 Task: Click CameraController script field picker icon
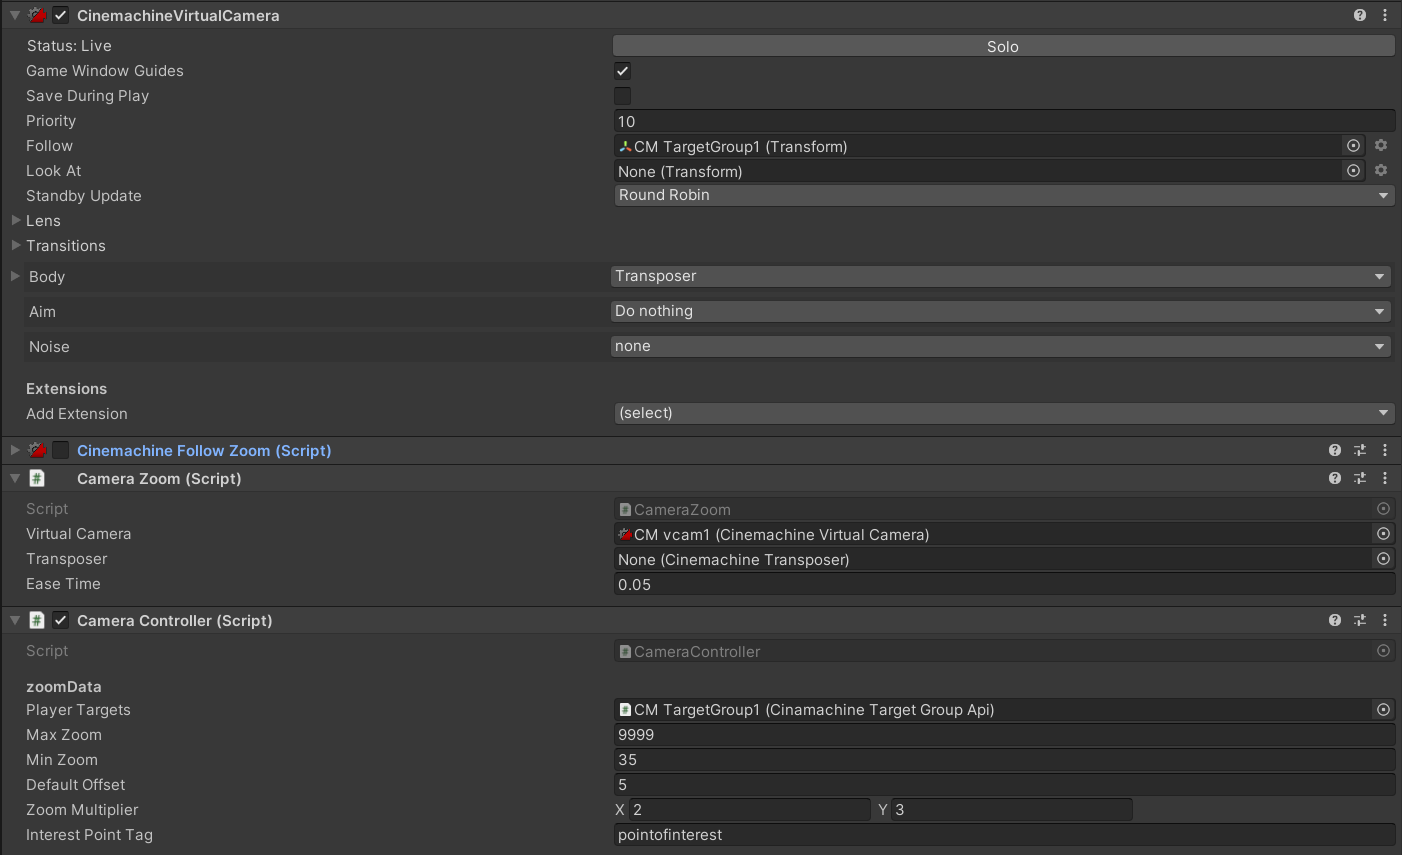coord(1384,651)
